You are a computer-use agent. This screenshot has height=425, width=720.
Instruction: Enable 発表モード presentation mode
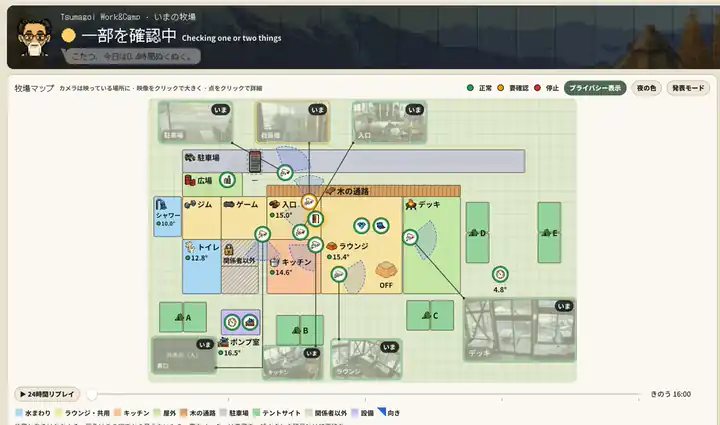click(688, 88)
